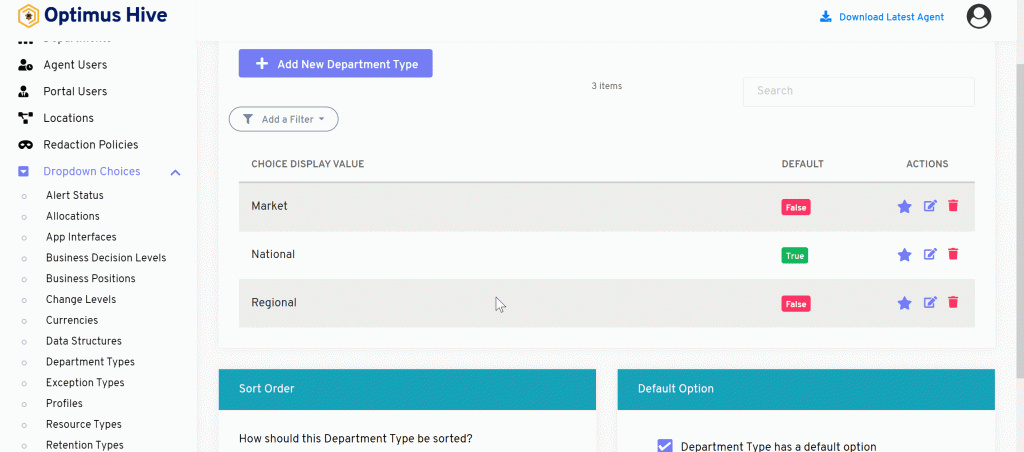1024x452 pixels.
Task: Select Currencies under Dropdown Choices
Action: point(72,321)
